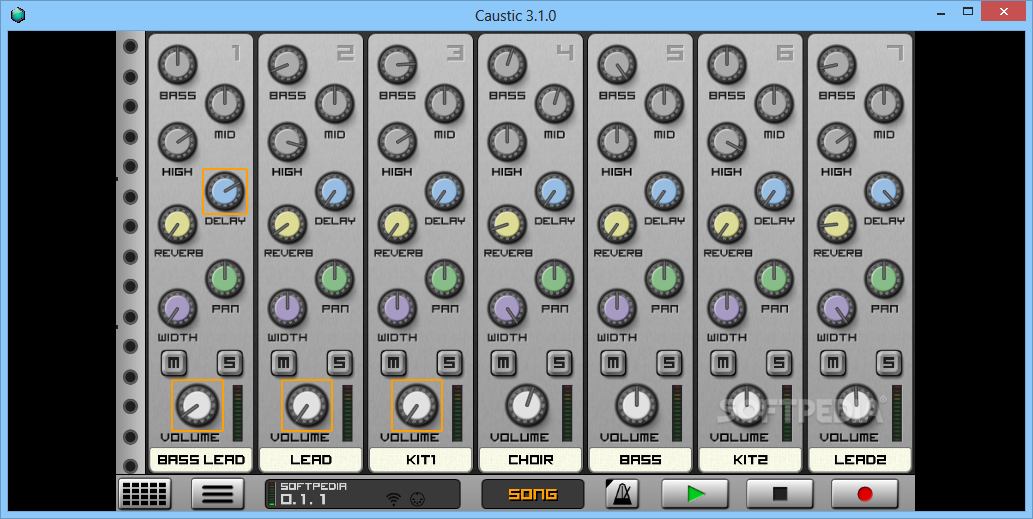Click channel 1 purple Width knob
The height and width of the screenshot is (519, 1033).
pyautogui.click(x=178, y=308)
